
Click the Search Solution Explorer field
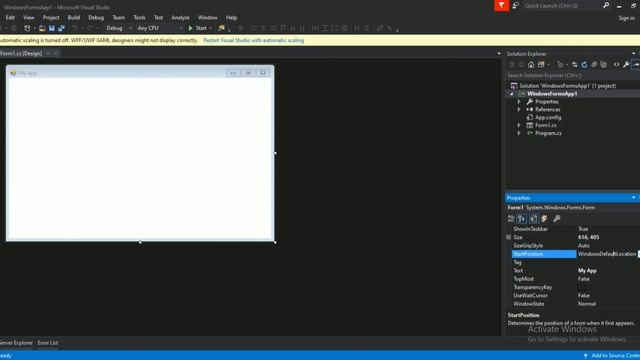coord(572,76)
